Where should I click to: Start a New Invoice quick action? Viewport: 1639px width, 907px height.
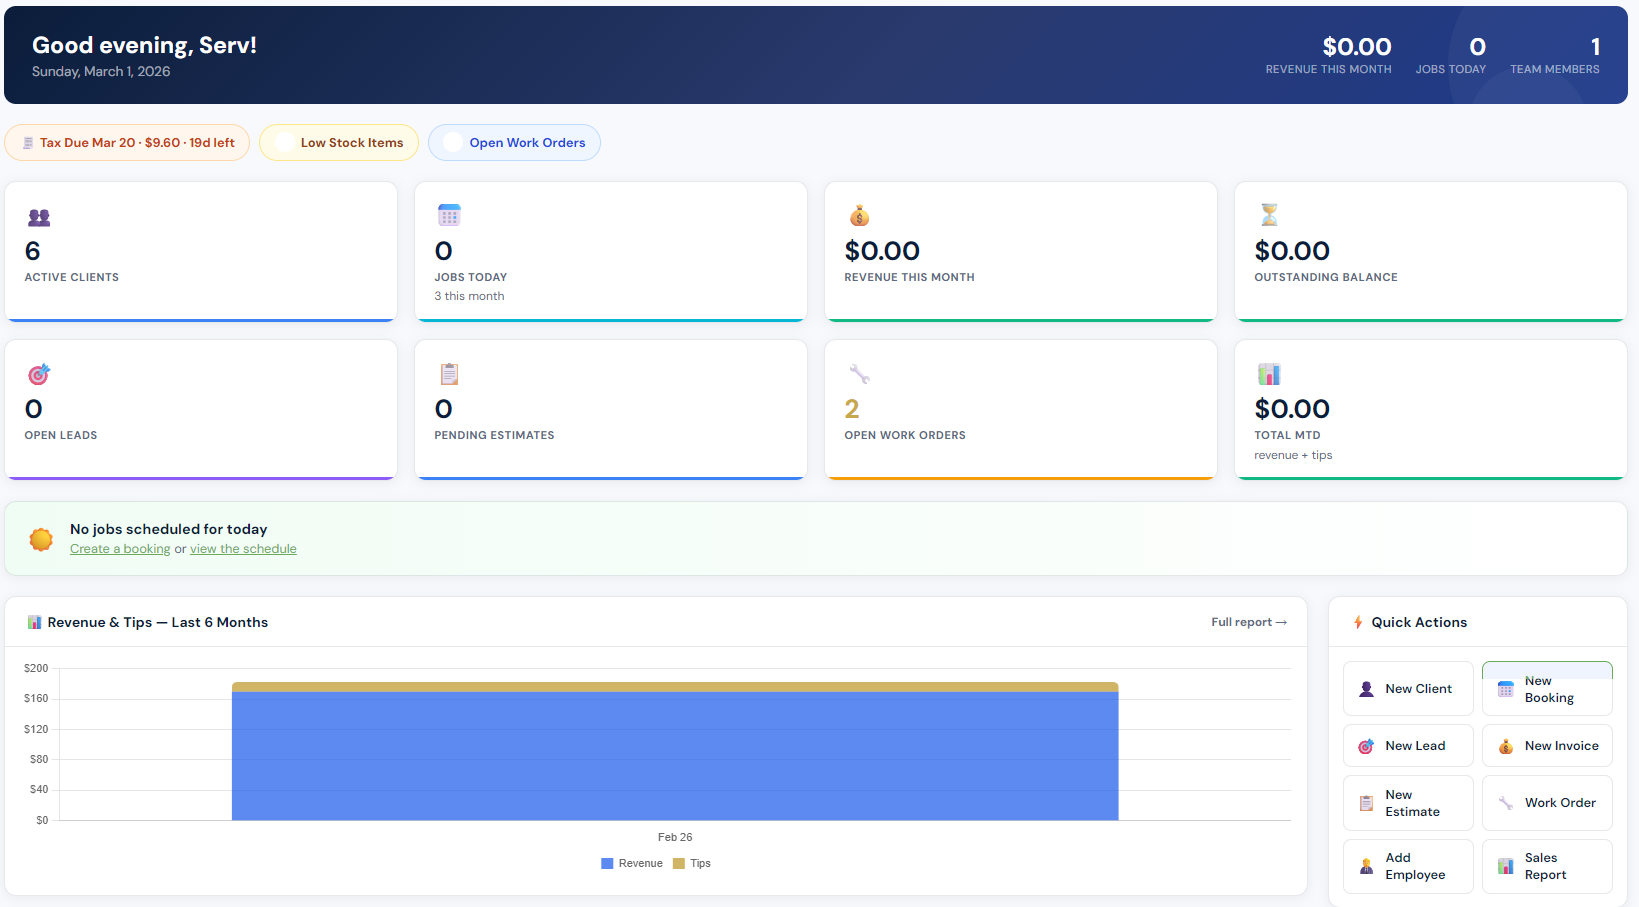click(1547, 746)
